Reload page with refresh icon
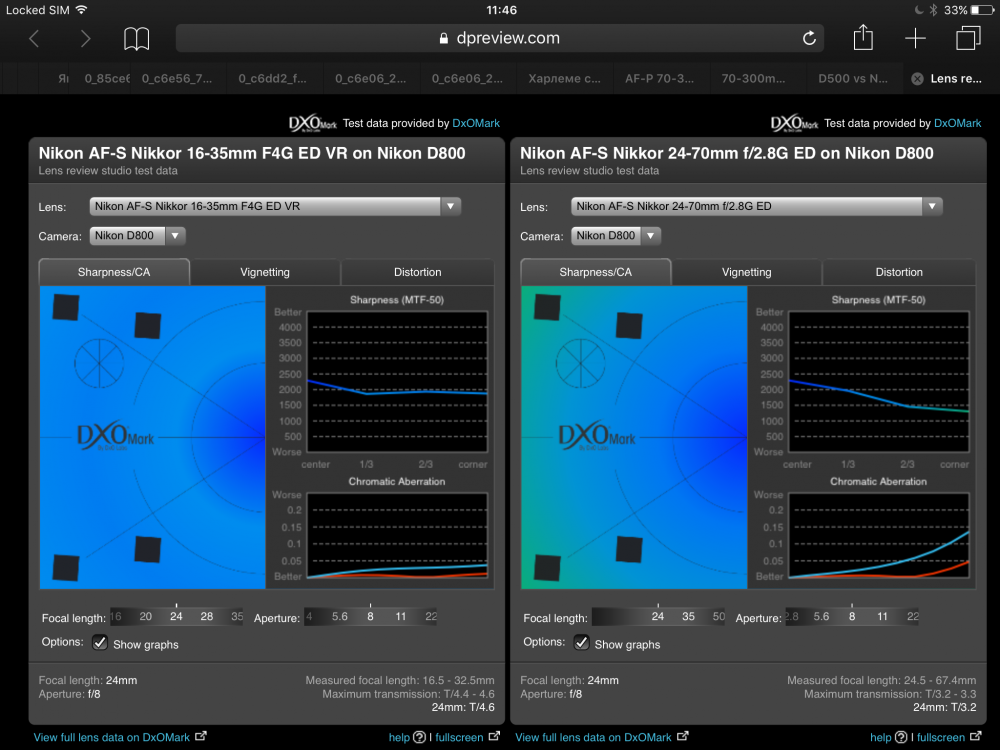This screenshot has height=750, width=1000. click(809, 38)
